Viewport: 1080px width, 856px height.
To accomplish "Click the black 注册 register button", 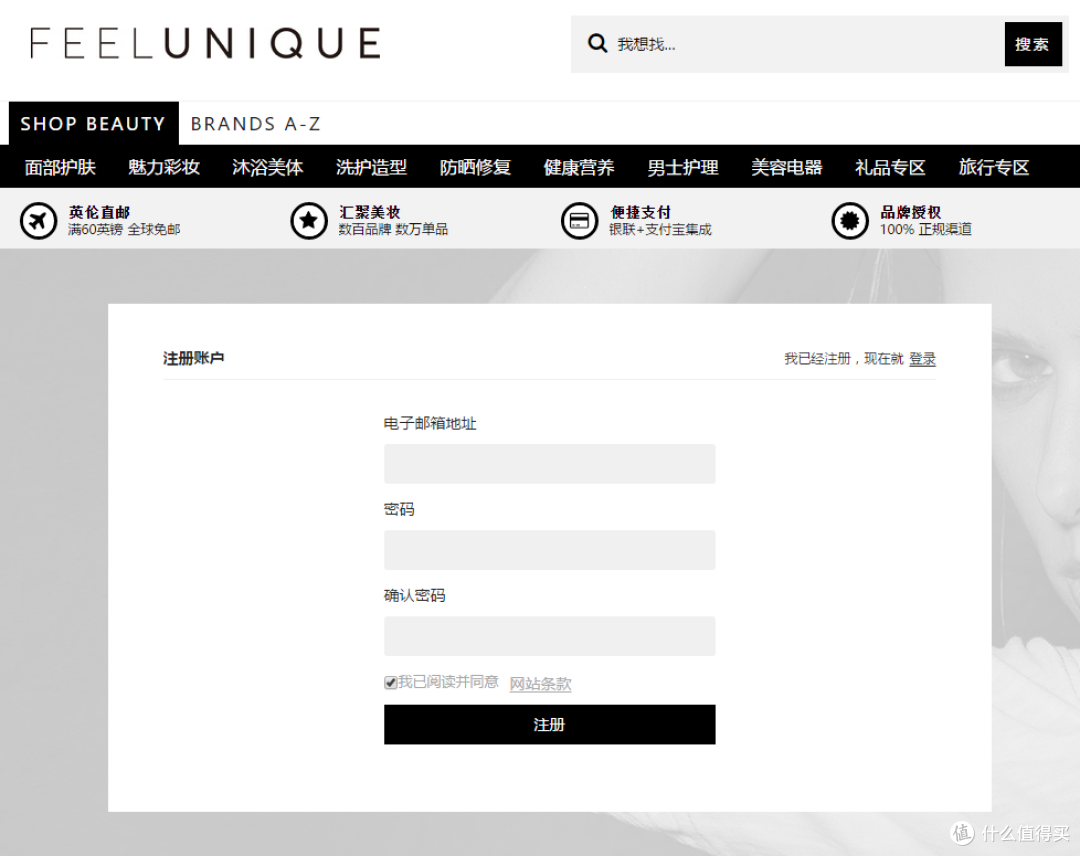I will (550, 724).
